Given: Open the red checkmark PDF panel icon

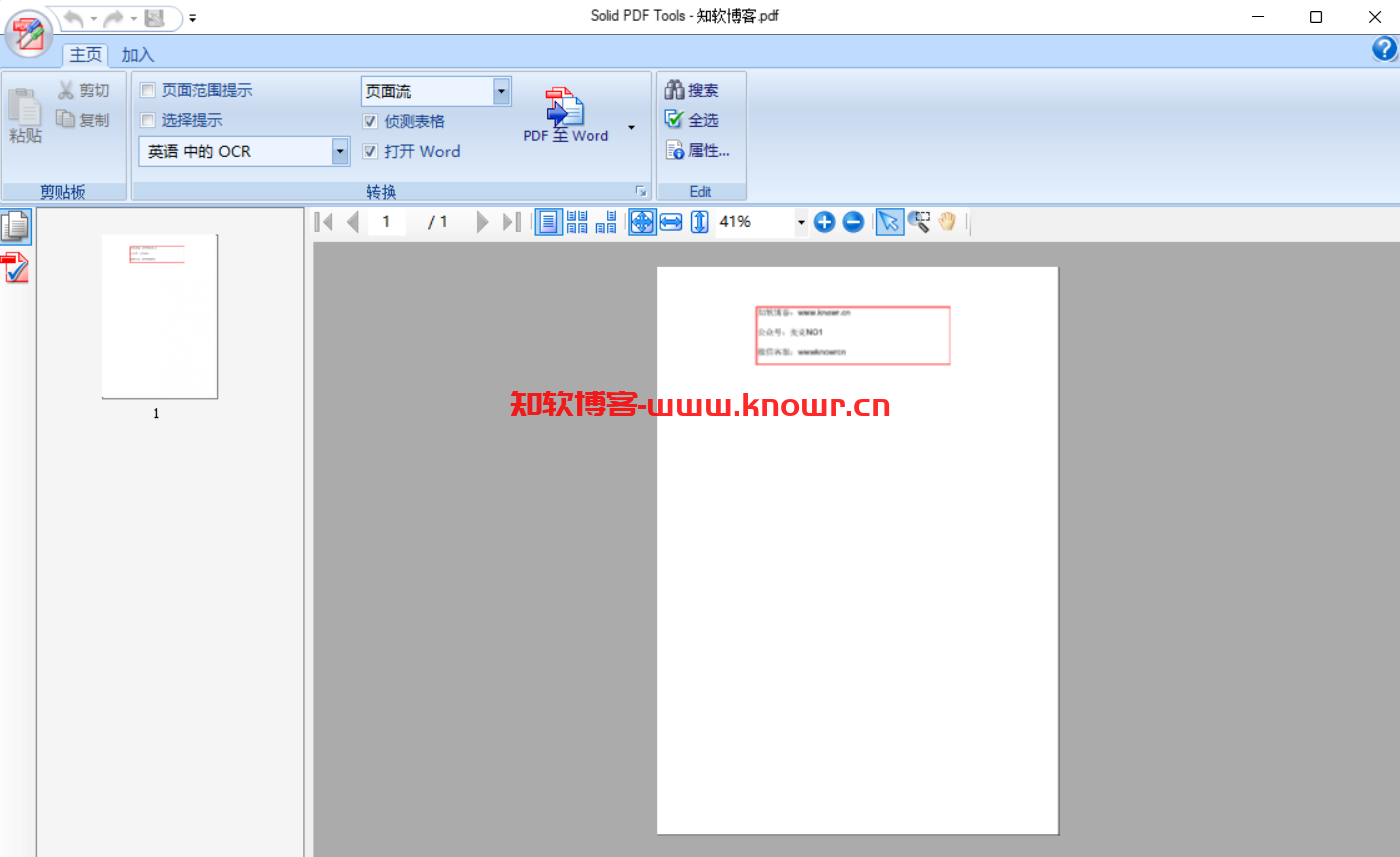Looking at the screenshot, I should pyautogui.click(x=16, y=267).
